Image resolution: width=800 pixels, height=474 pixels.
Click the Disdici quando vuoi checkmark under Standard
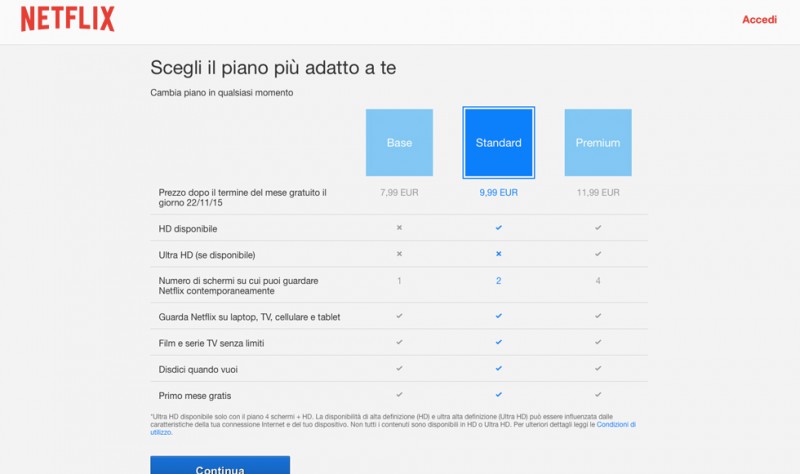coord(498,368)
